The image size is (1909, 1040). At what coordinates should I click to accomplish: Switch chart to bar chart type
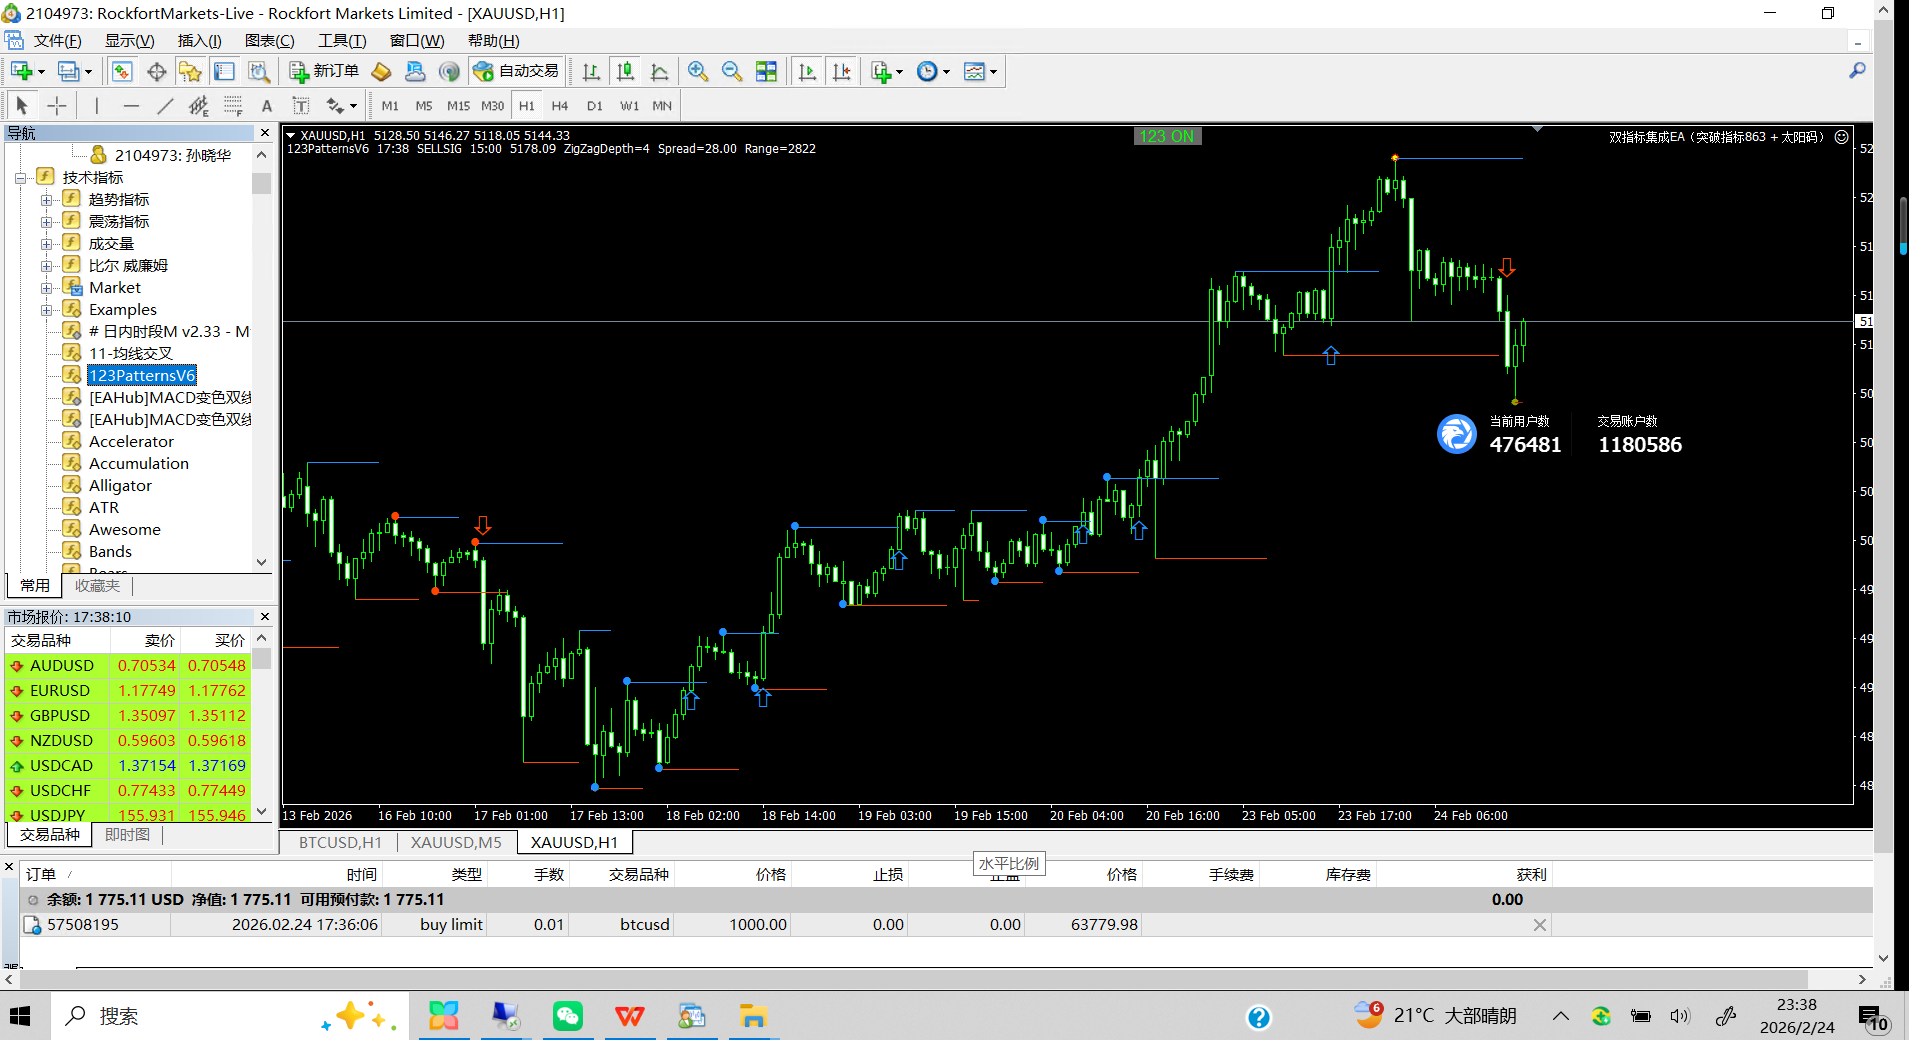coord(591,71)
